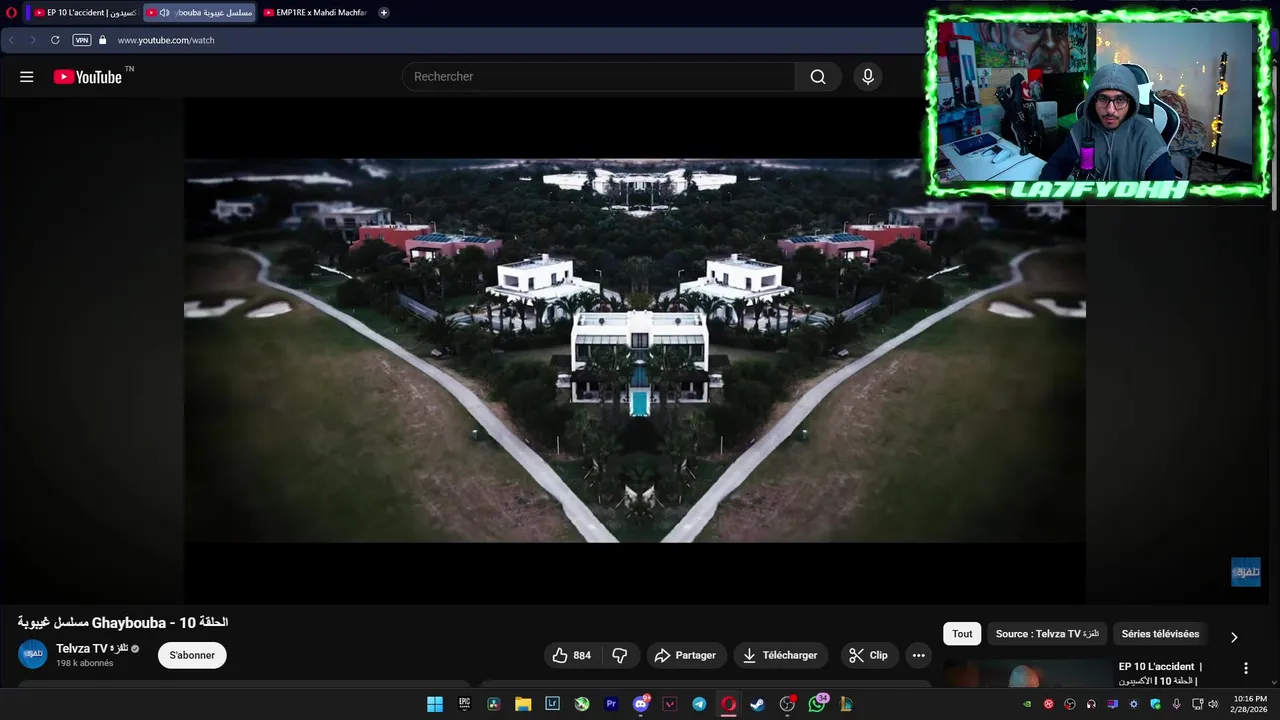Click the www.youtube.com/watch address bar

[166, 40]
